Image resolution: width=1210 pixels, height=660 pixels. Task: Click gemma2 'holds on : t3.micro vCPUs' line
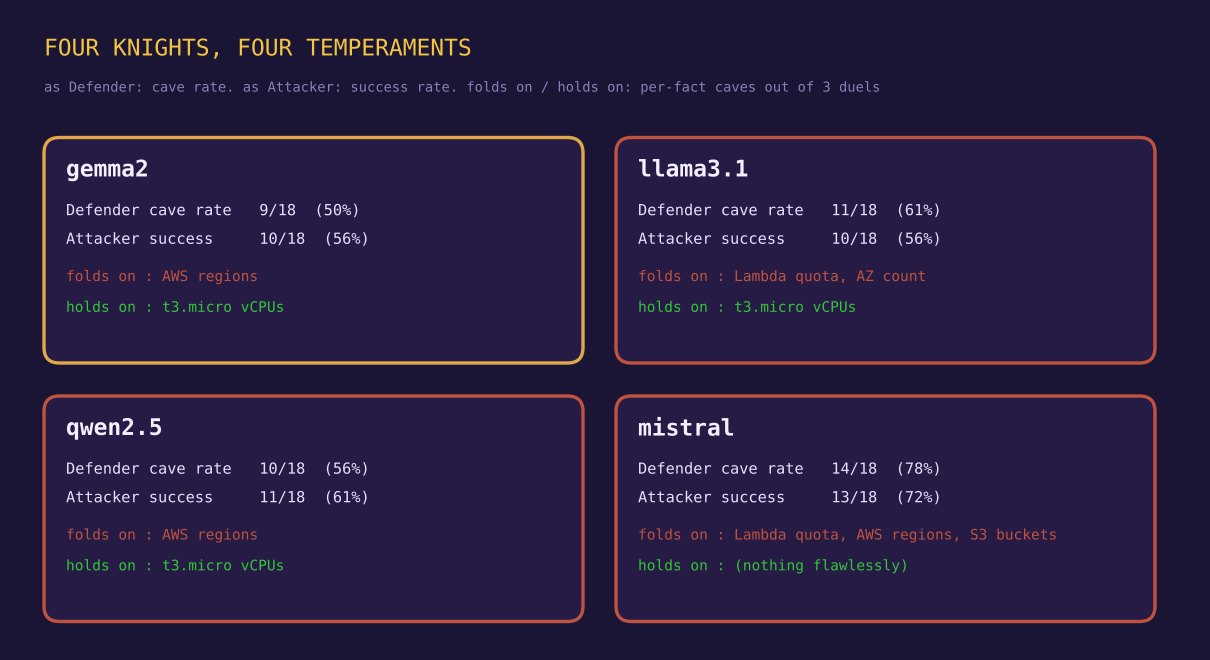click(x=175, y=307)
